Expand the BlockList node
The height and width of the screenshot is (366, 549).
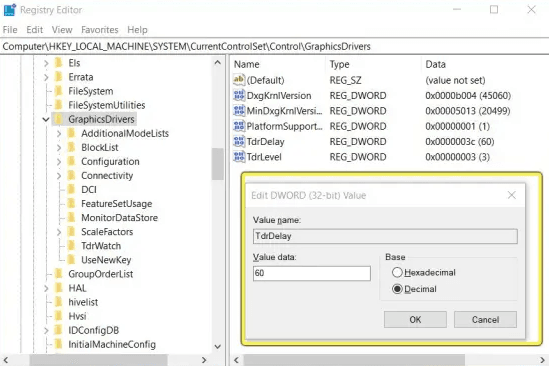(59, 148)
